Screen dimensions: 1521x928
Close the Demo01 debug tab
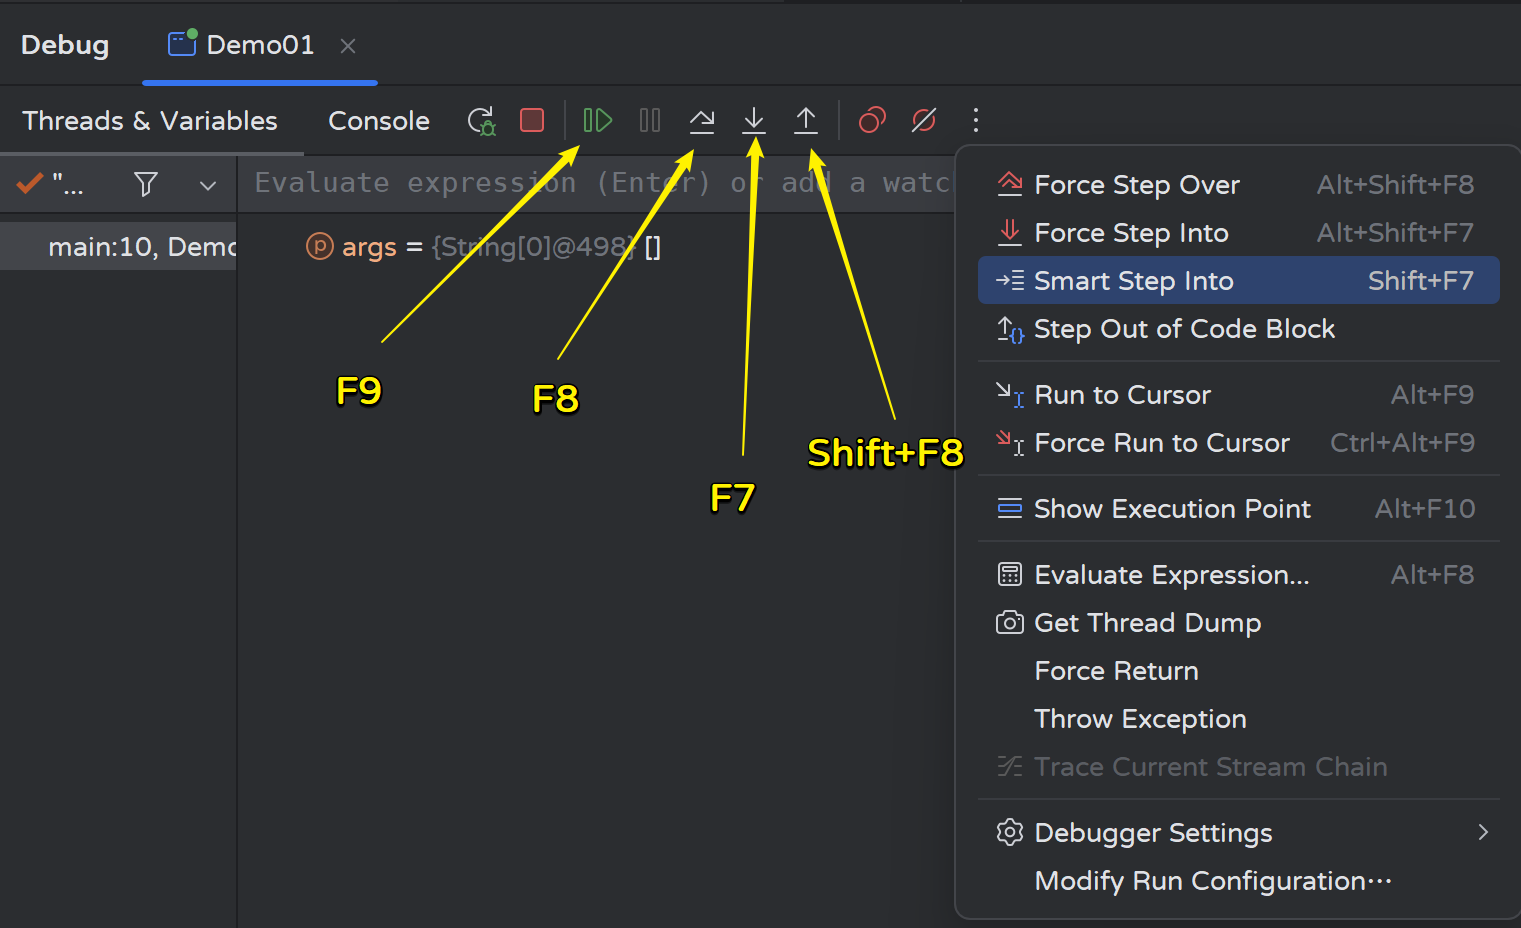(348, 46)
